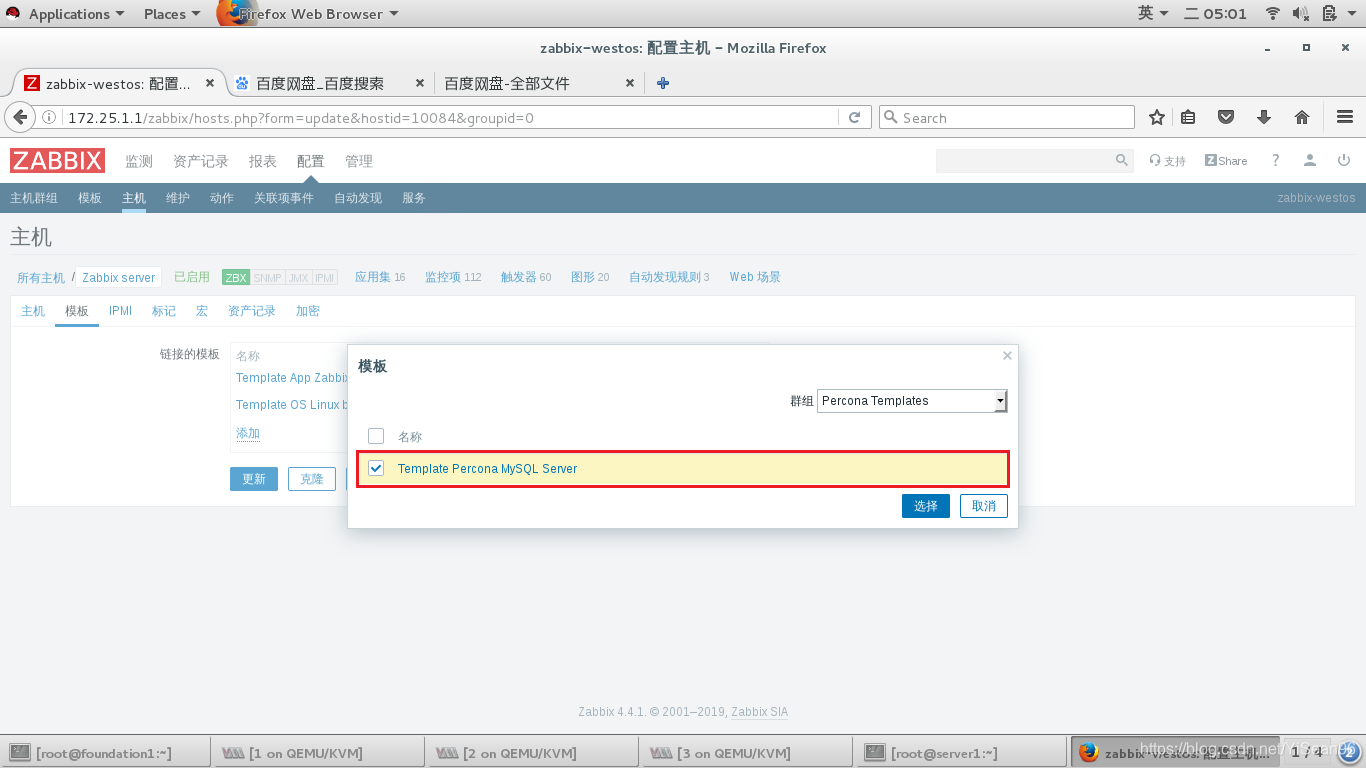Switch to host form 主机 tab
Screen dimensions: 1366x768
(x=33, y=311)
